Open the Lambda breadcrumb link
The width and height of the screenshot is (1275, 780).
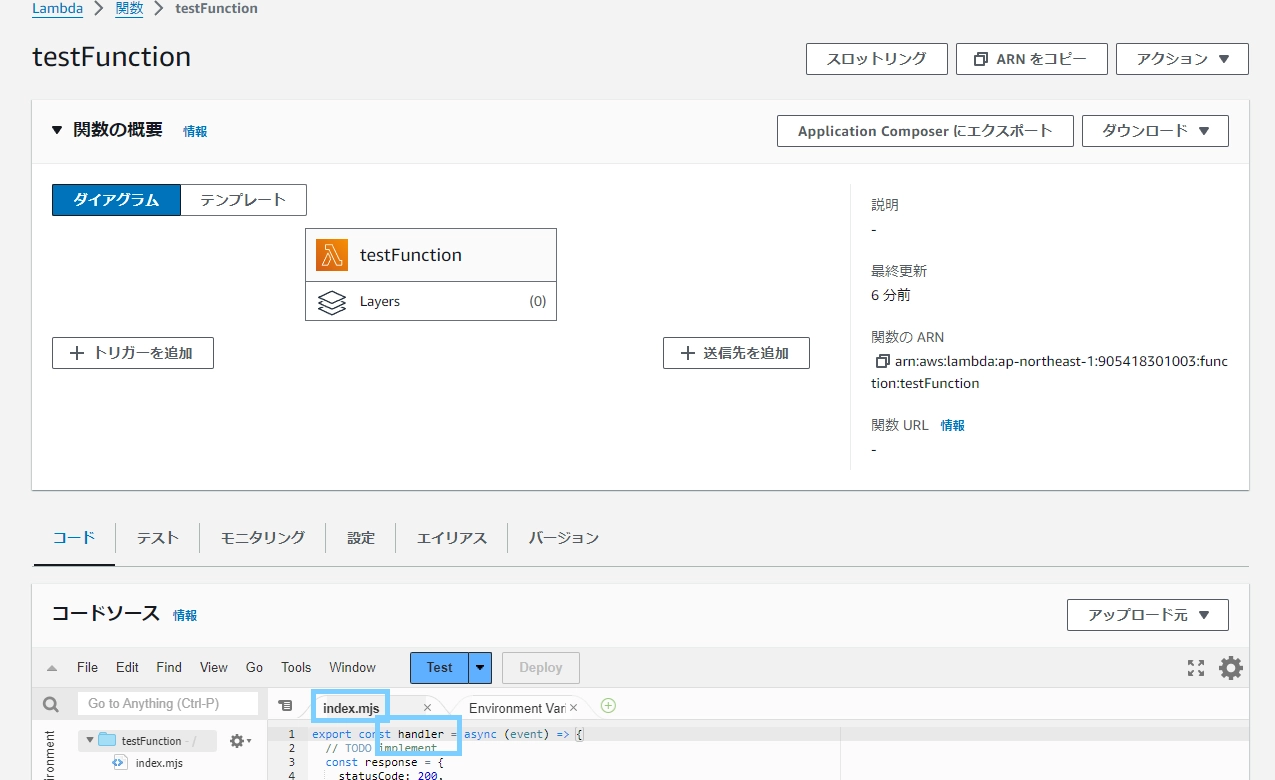57,8
